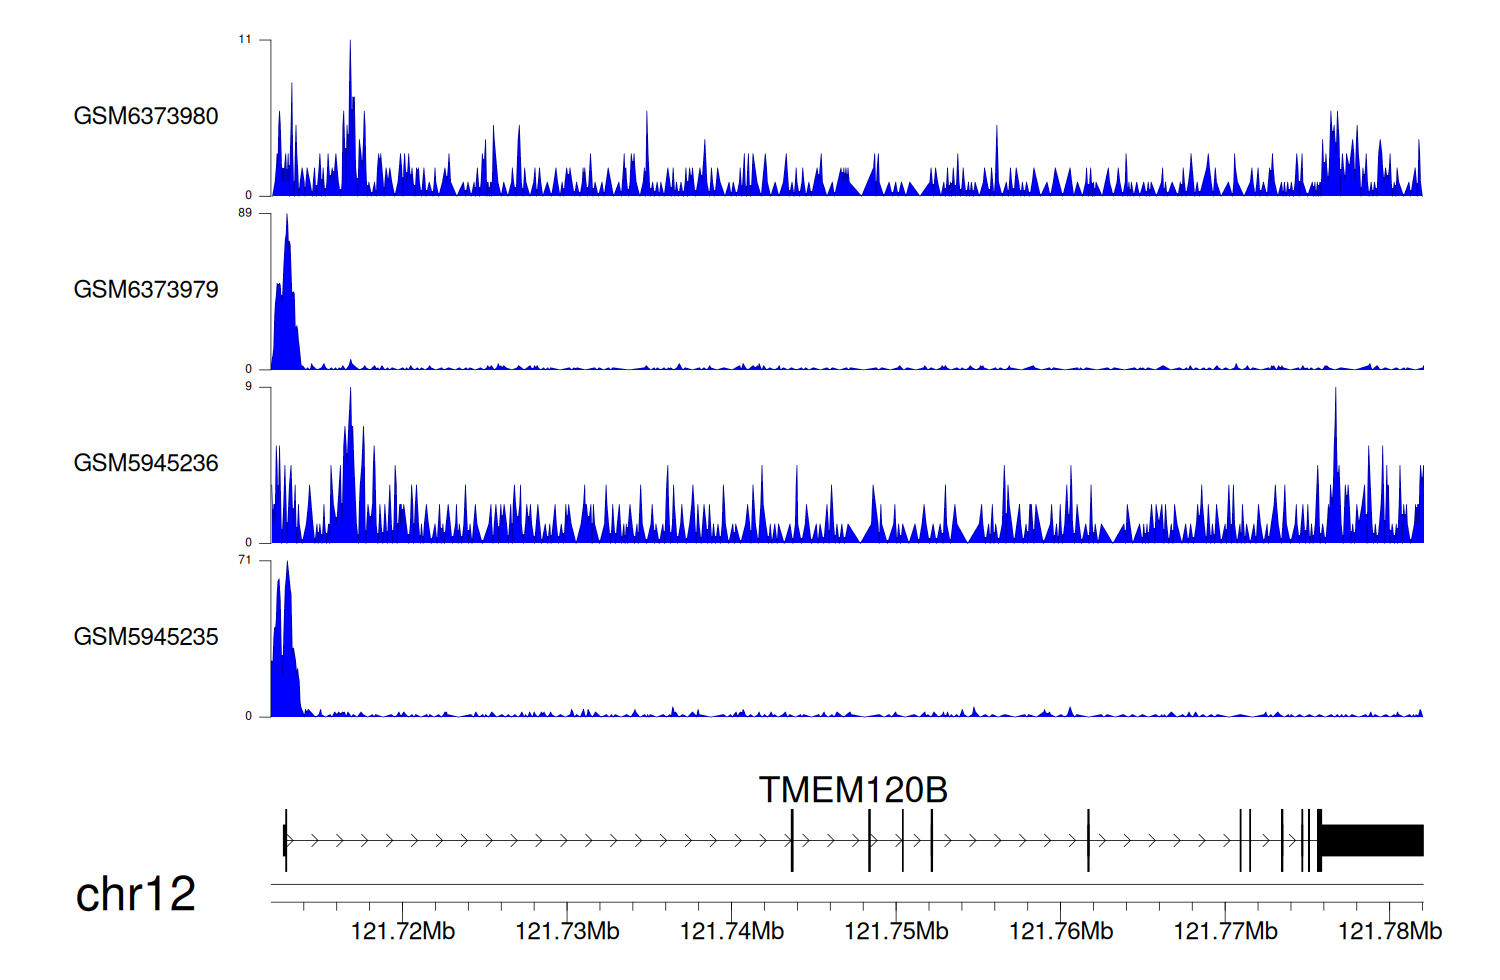Viewport: 1500px width, 980px height.
Task: Click the y-axis maximum value 11
Action: [x=245, y=39]
